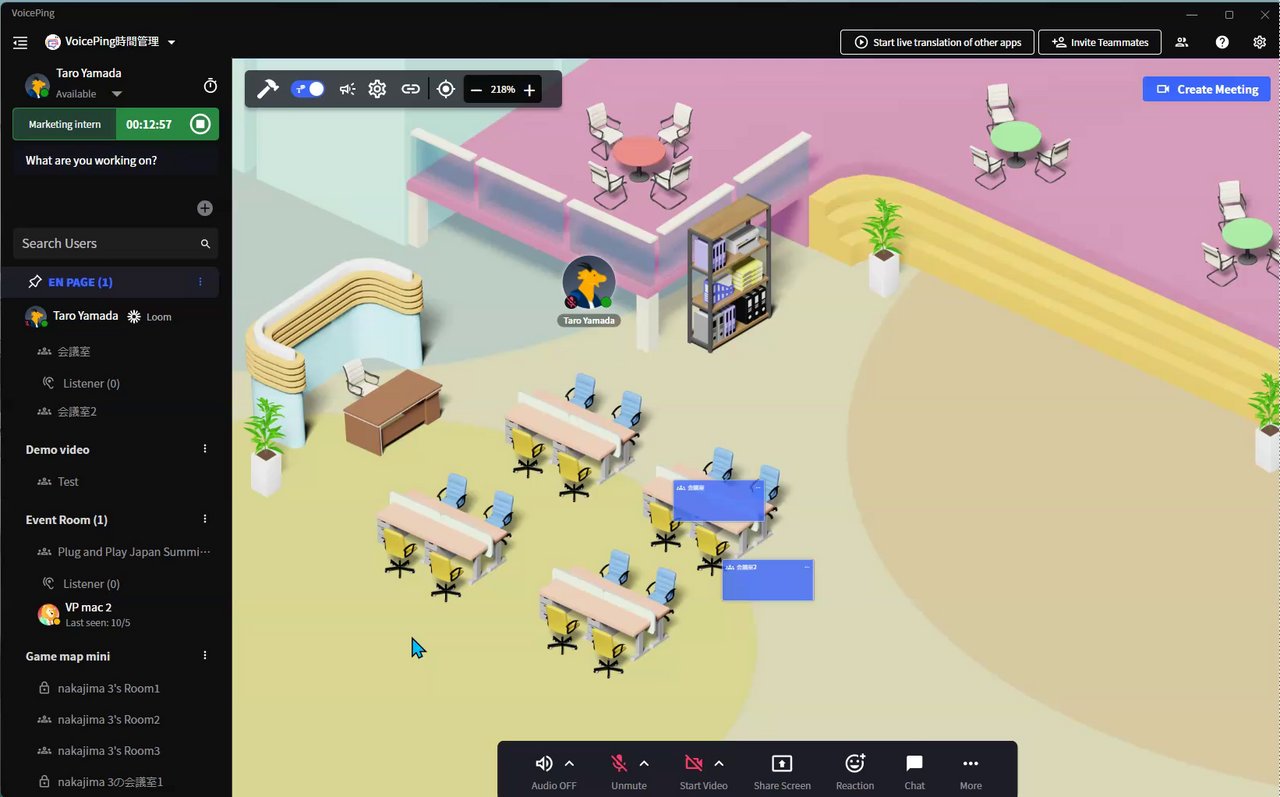Expand microphone options chevron

point(644,763)
